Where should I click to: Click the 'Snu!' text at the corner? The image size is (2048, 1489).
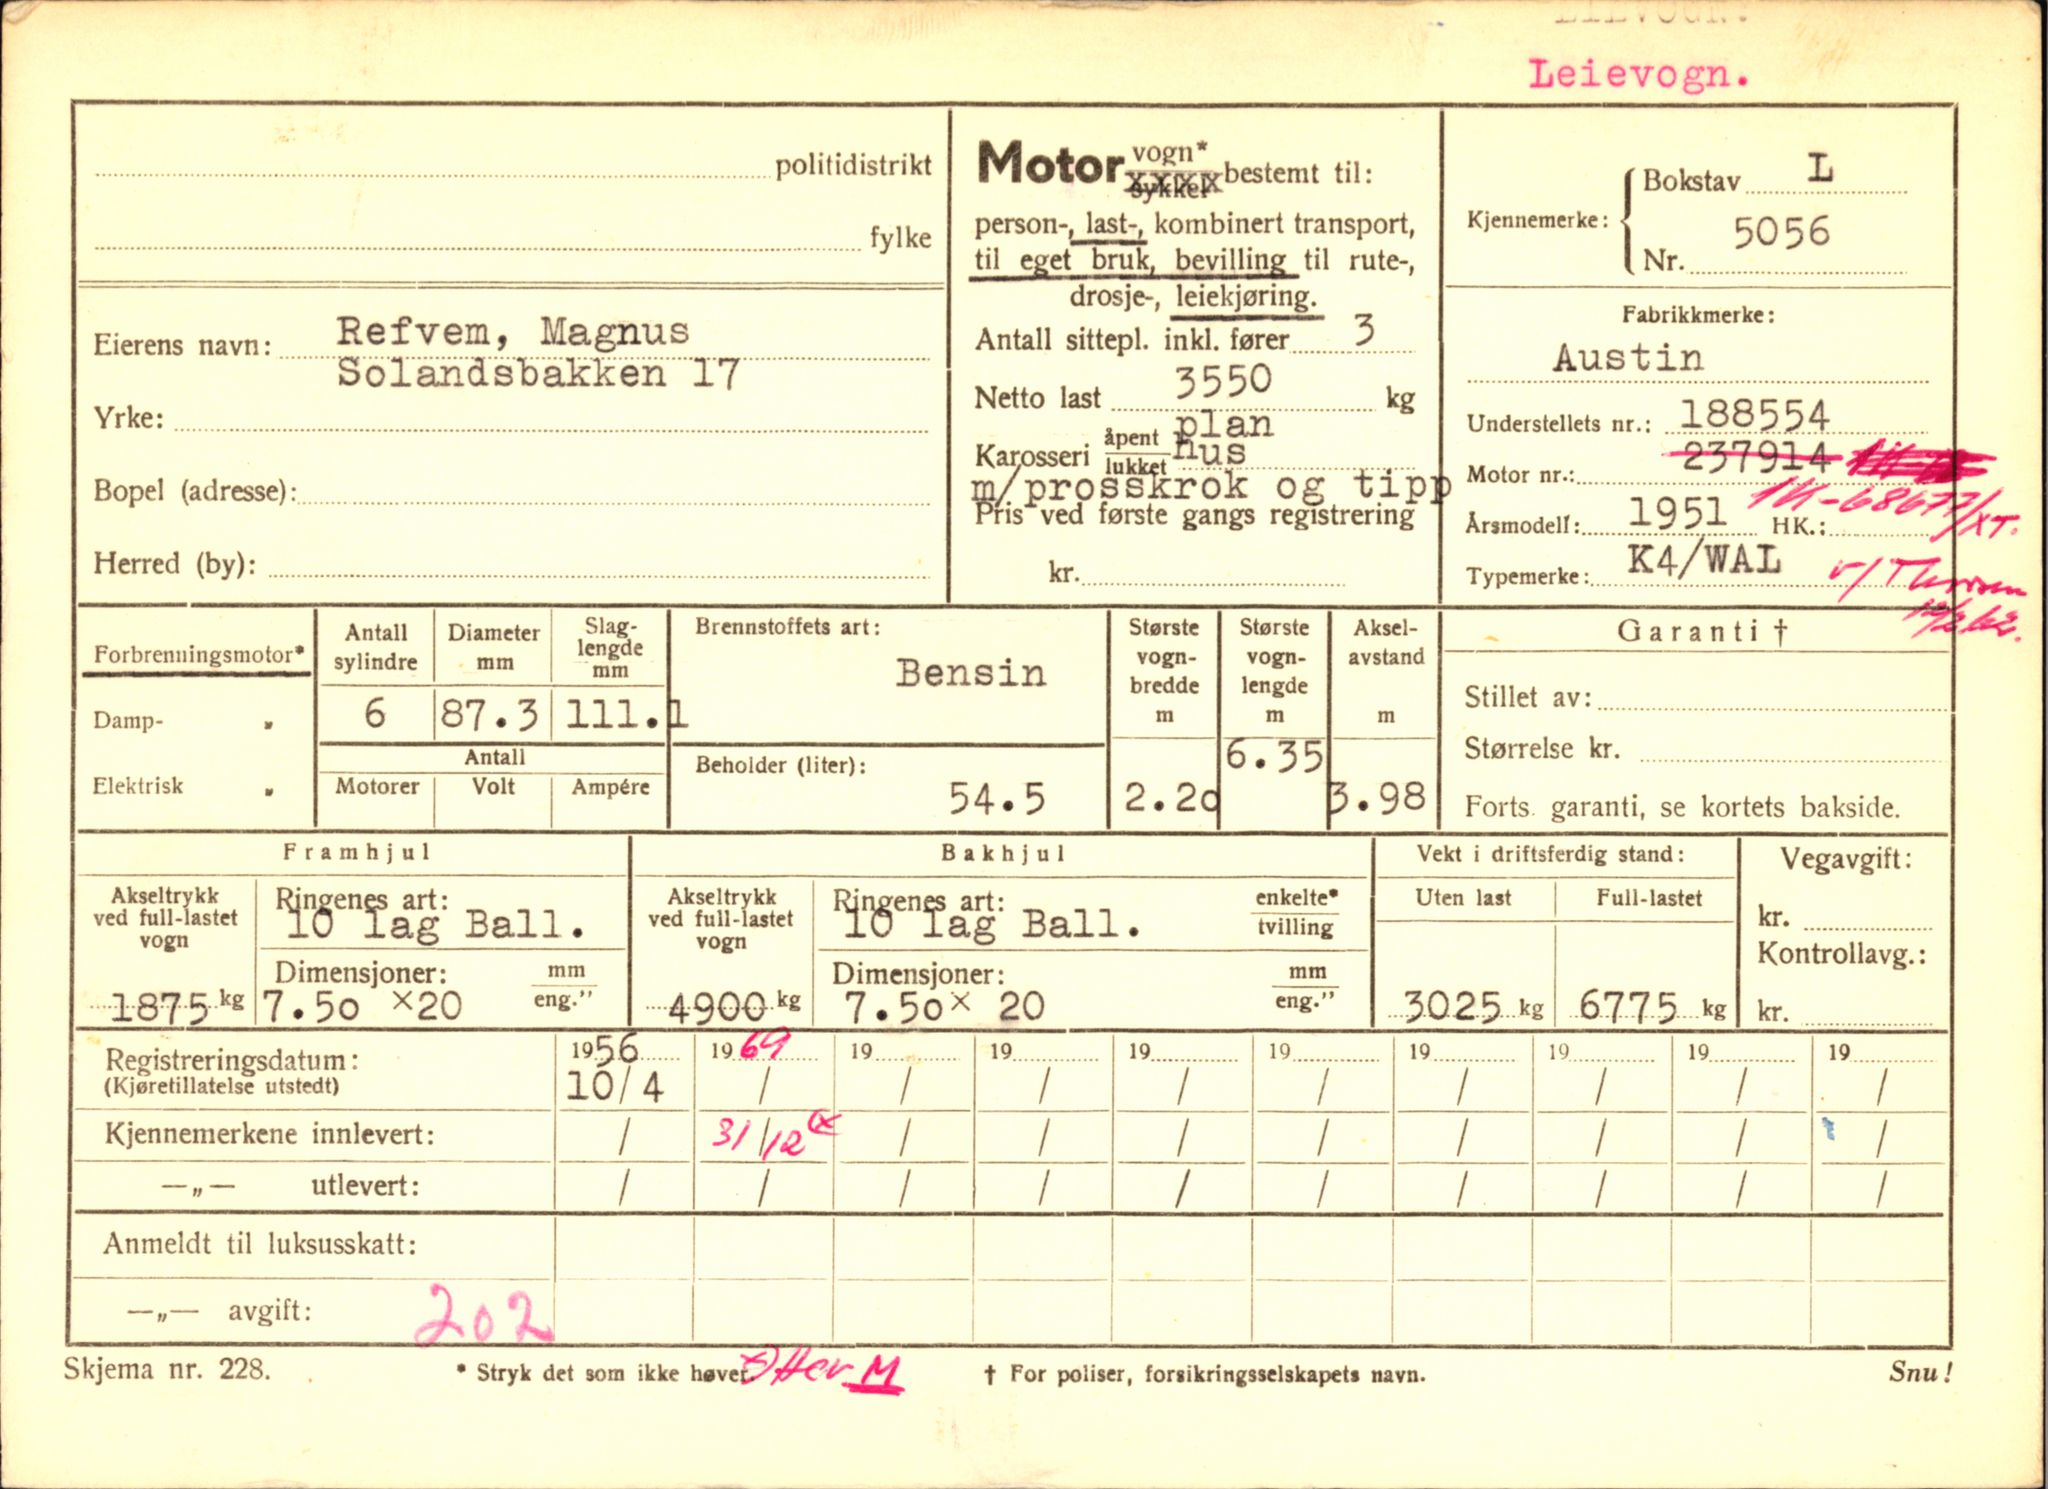point(1921,1372)
